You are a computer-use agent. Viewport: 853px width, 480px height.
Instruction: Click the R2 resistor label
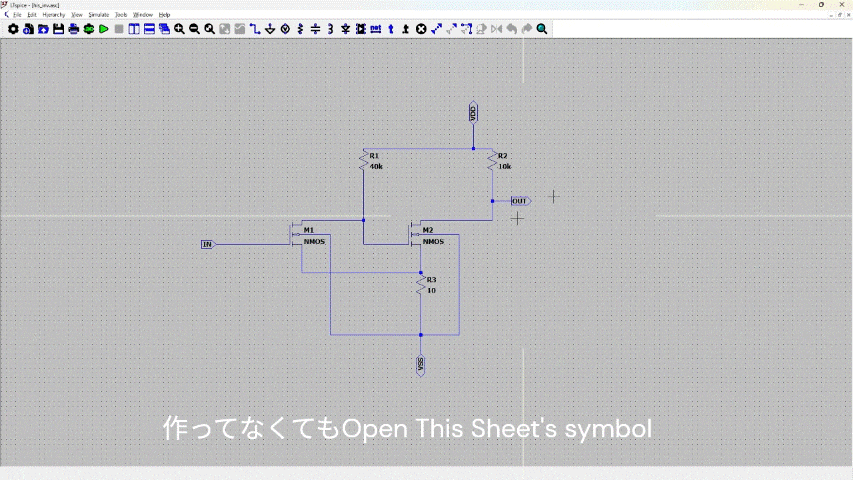pyautogui.click(x=503, y=156)
